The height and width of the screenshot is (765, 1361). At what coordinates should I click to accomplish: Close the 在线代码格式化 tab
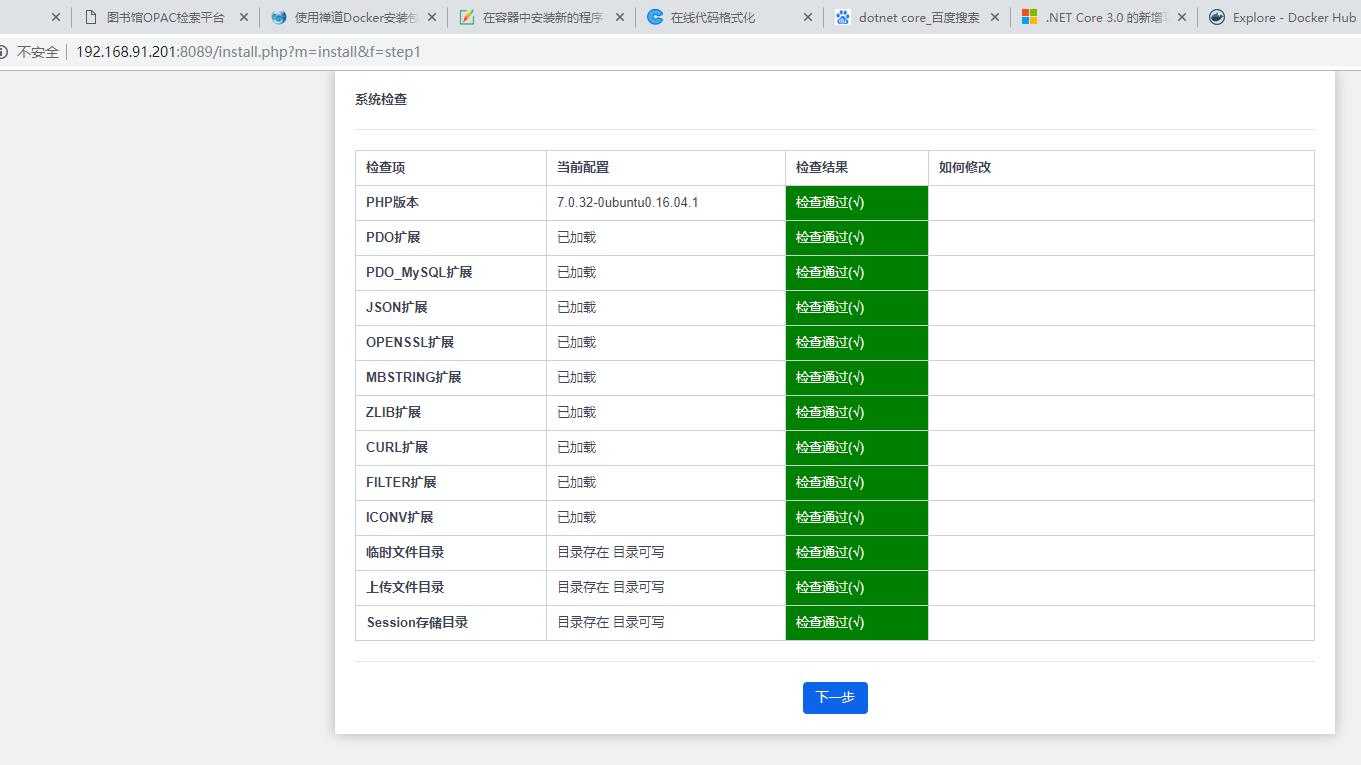(808, 17)
